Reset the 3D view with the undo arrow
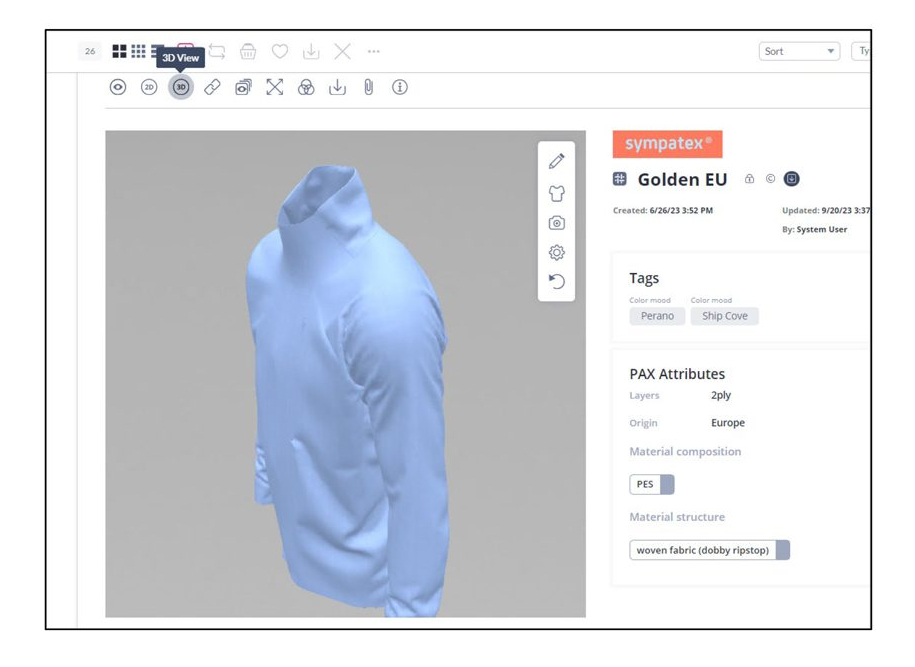This screenshot has height=667, width=915. click(557, 282)
